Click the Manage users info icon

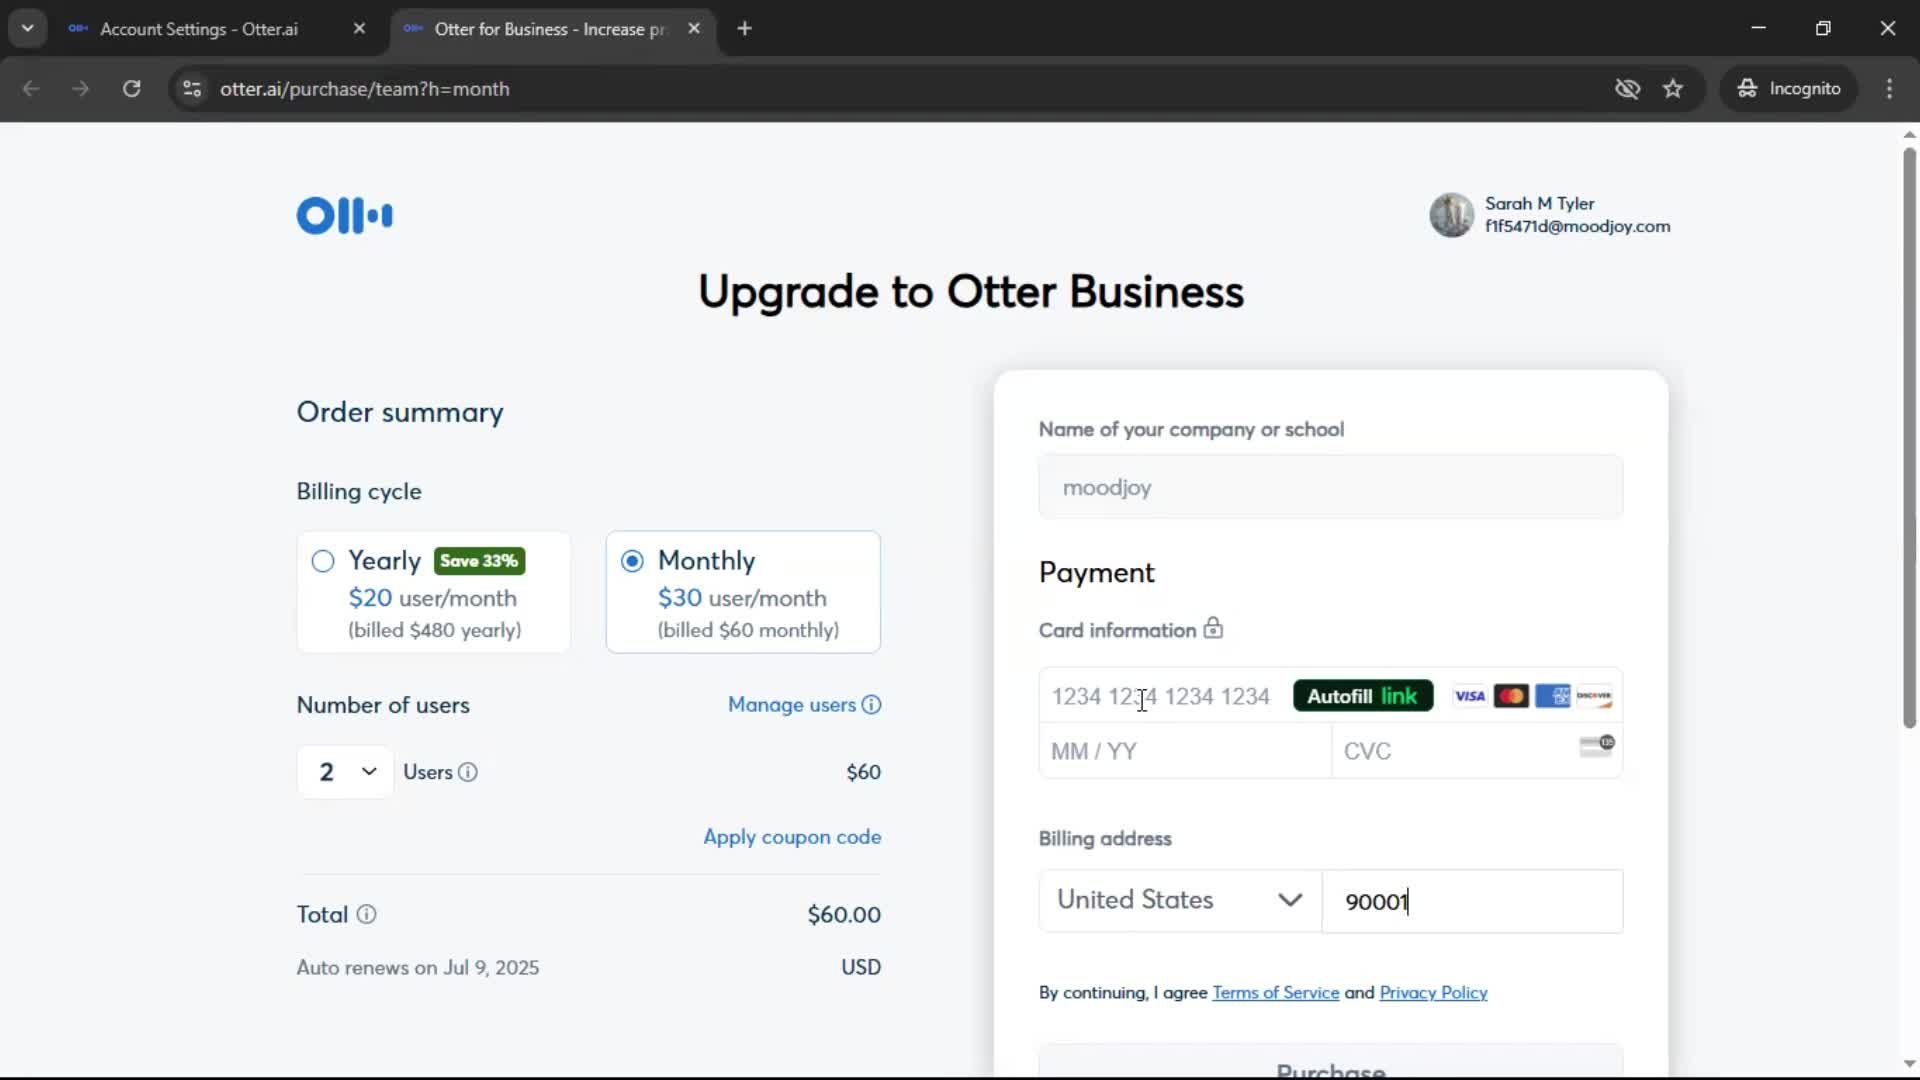click(x=872, y=705)
